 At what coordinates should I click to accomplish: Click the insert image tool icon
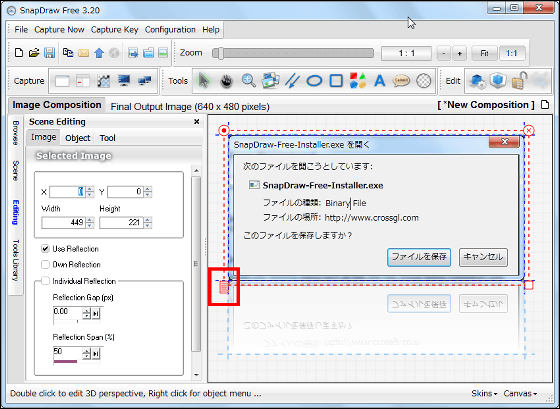[x=270, y=81]
